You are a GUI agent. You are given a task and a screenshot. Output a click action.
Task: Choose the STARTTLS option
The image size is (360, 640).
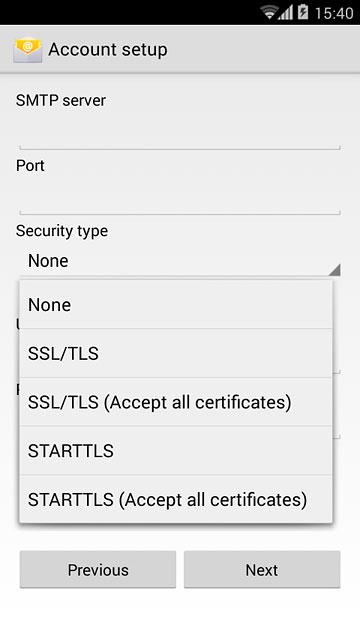click(x=176, y=451)
